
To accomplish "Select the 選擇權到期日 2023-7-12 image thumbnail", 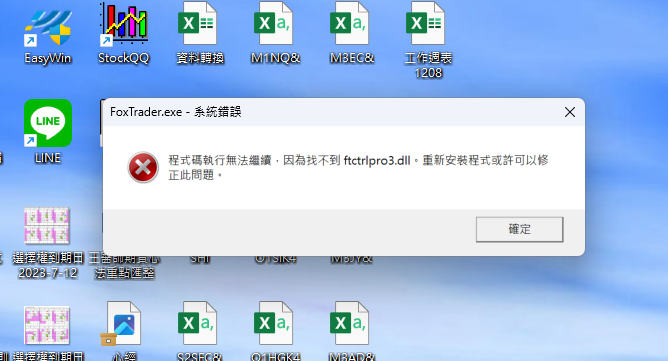I will [x=47, y=226].
